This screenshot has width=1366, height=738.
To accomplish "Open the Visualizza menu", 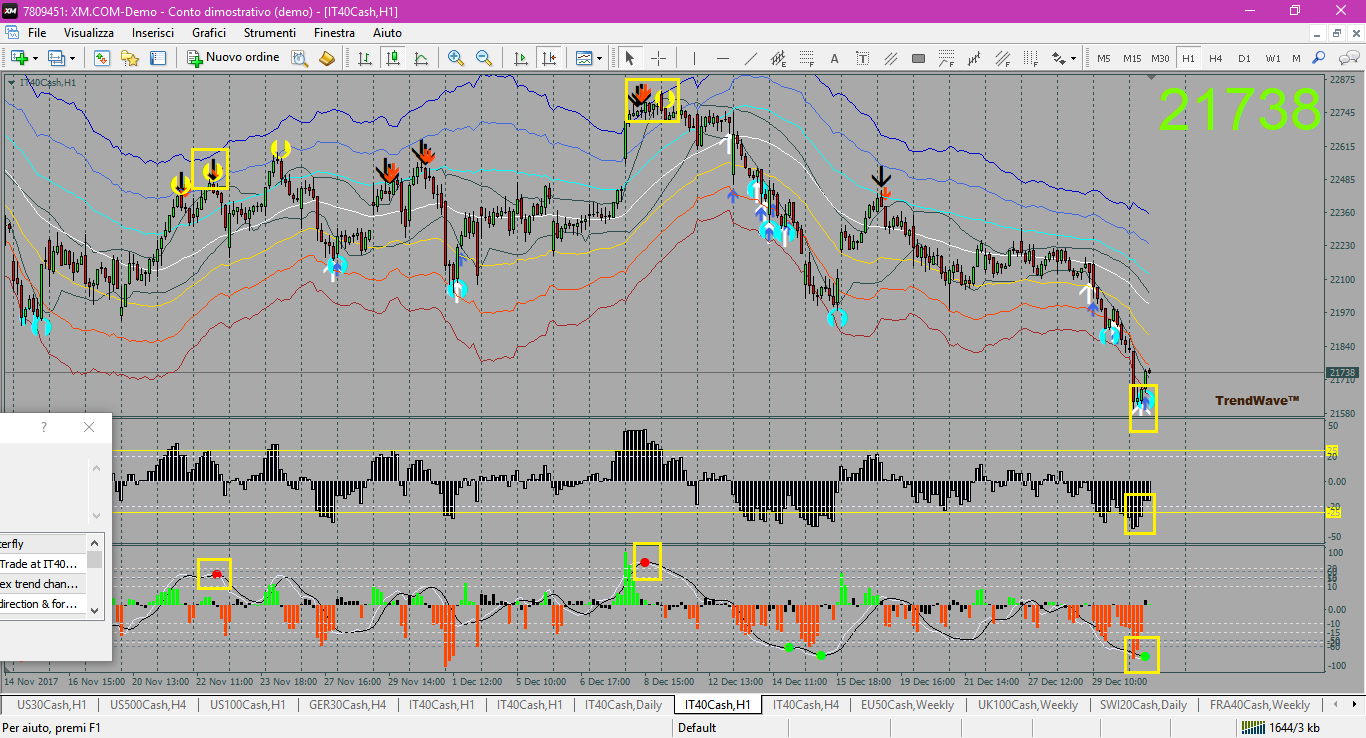I will pyautogui.click(x=89, y=33).
